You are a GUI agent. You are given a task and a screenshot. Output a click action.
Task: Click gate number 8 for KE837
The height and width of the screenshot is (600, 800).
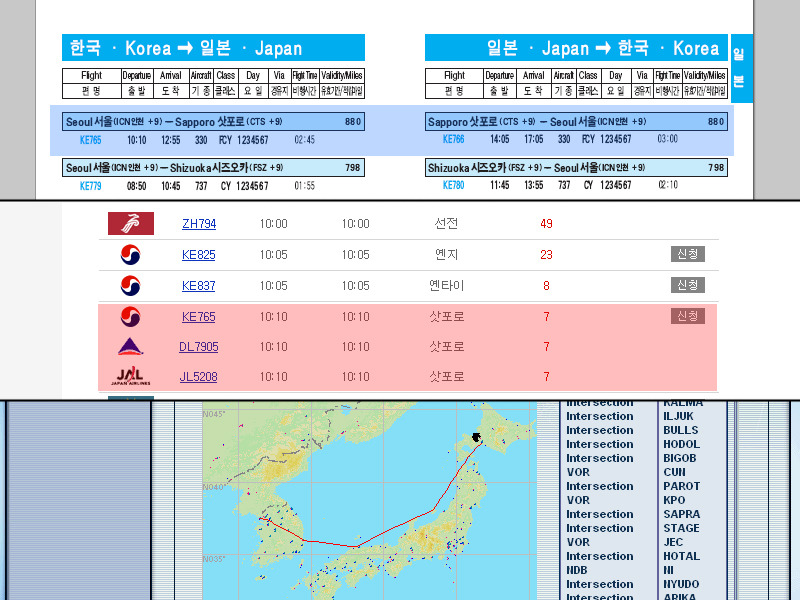(x=546, y=286)
